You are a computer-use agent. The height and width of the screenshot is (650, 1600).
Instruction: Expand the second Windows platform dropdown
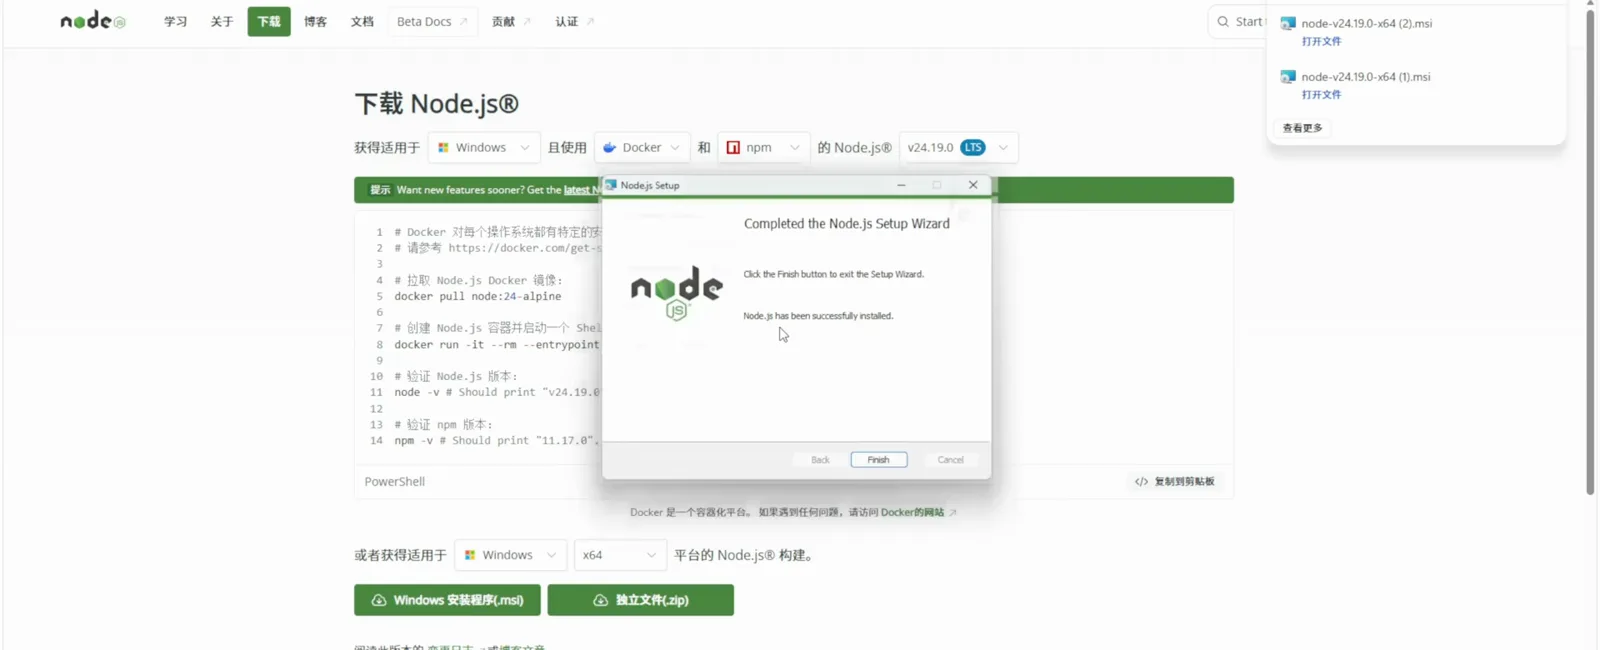click(x=511, y=555)
